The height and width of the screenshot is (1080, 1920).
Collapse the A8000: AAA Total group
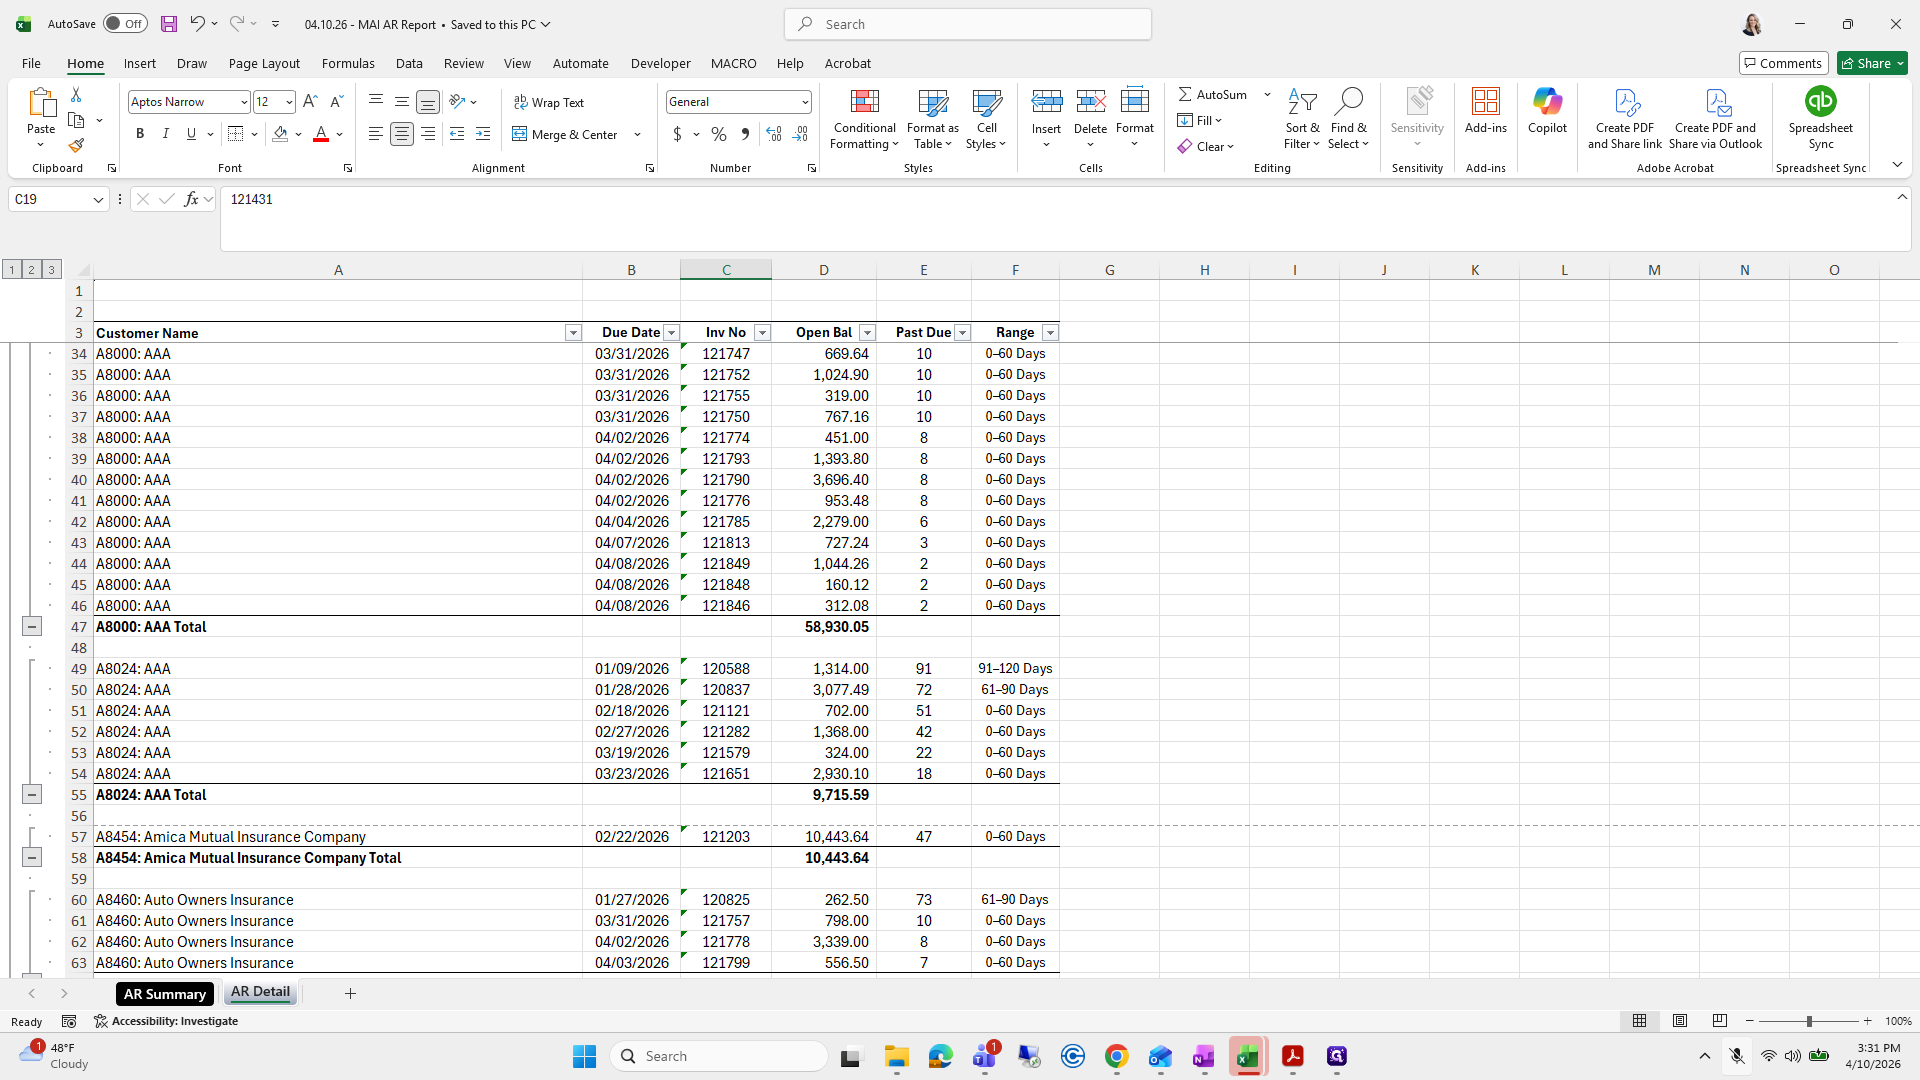click(32, 627)
